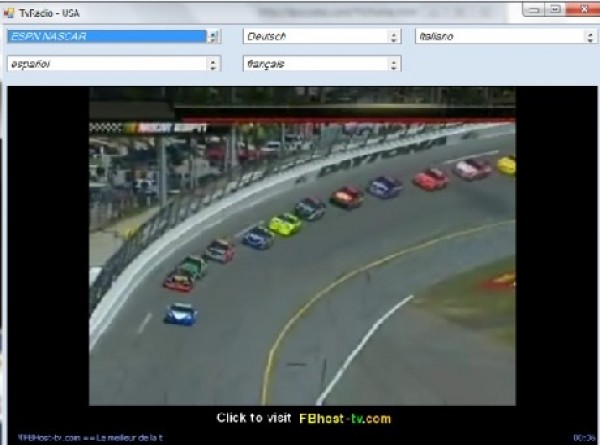The width and height of the screenshot is (600, 445).
Task: Click the NASCAR race video player
Action: pyautogui.click(x=302, y=246)
